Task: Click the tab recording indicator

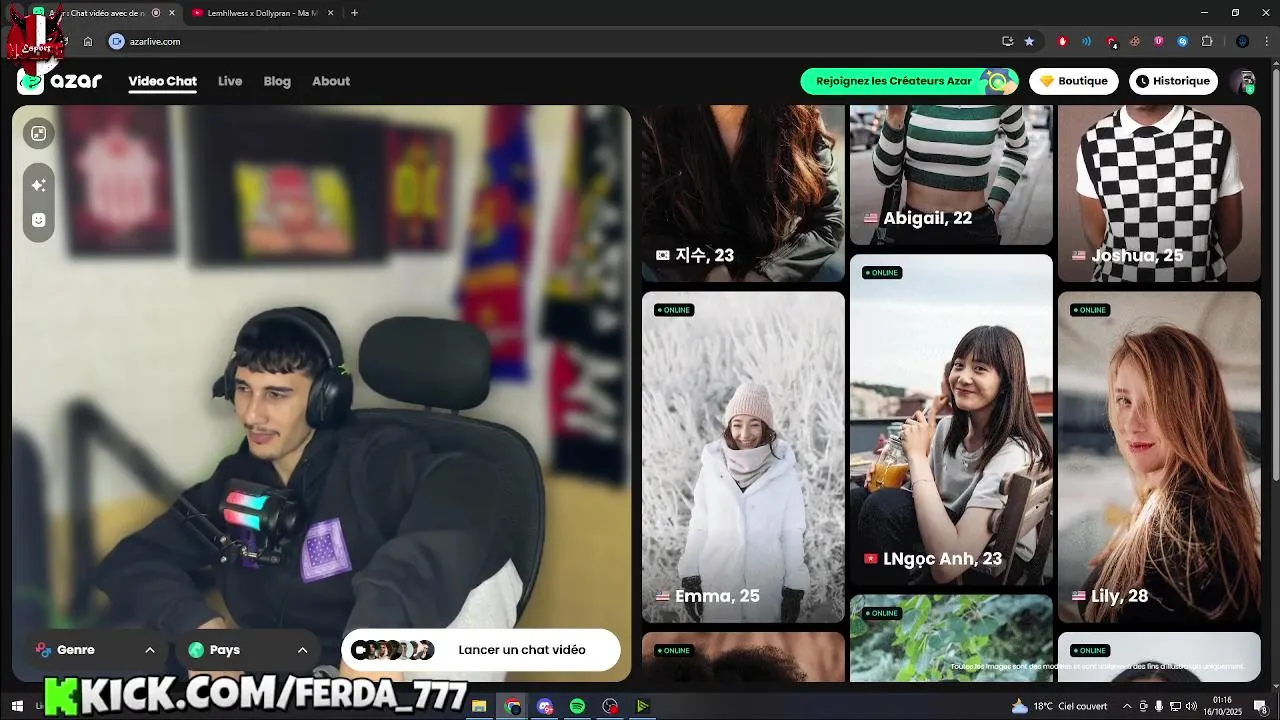Action: coord(156,13)
